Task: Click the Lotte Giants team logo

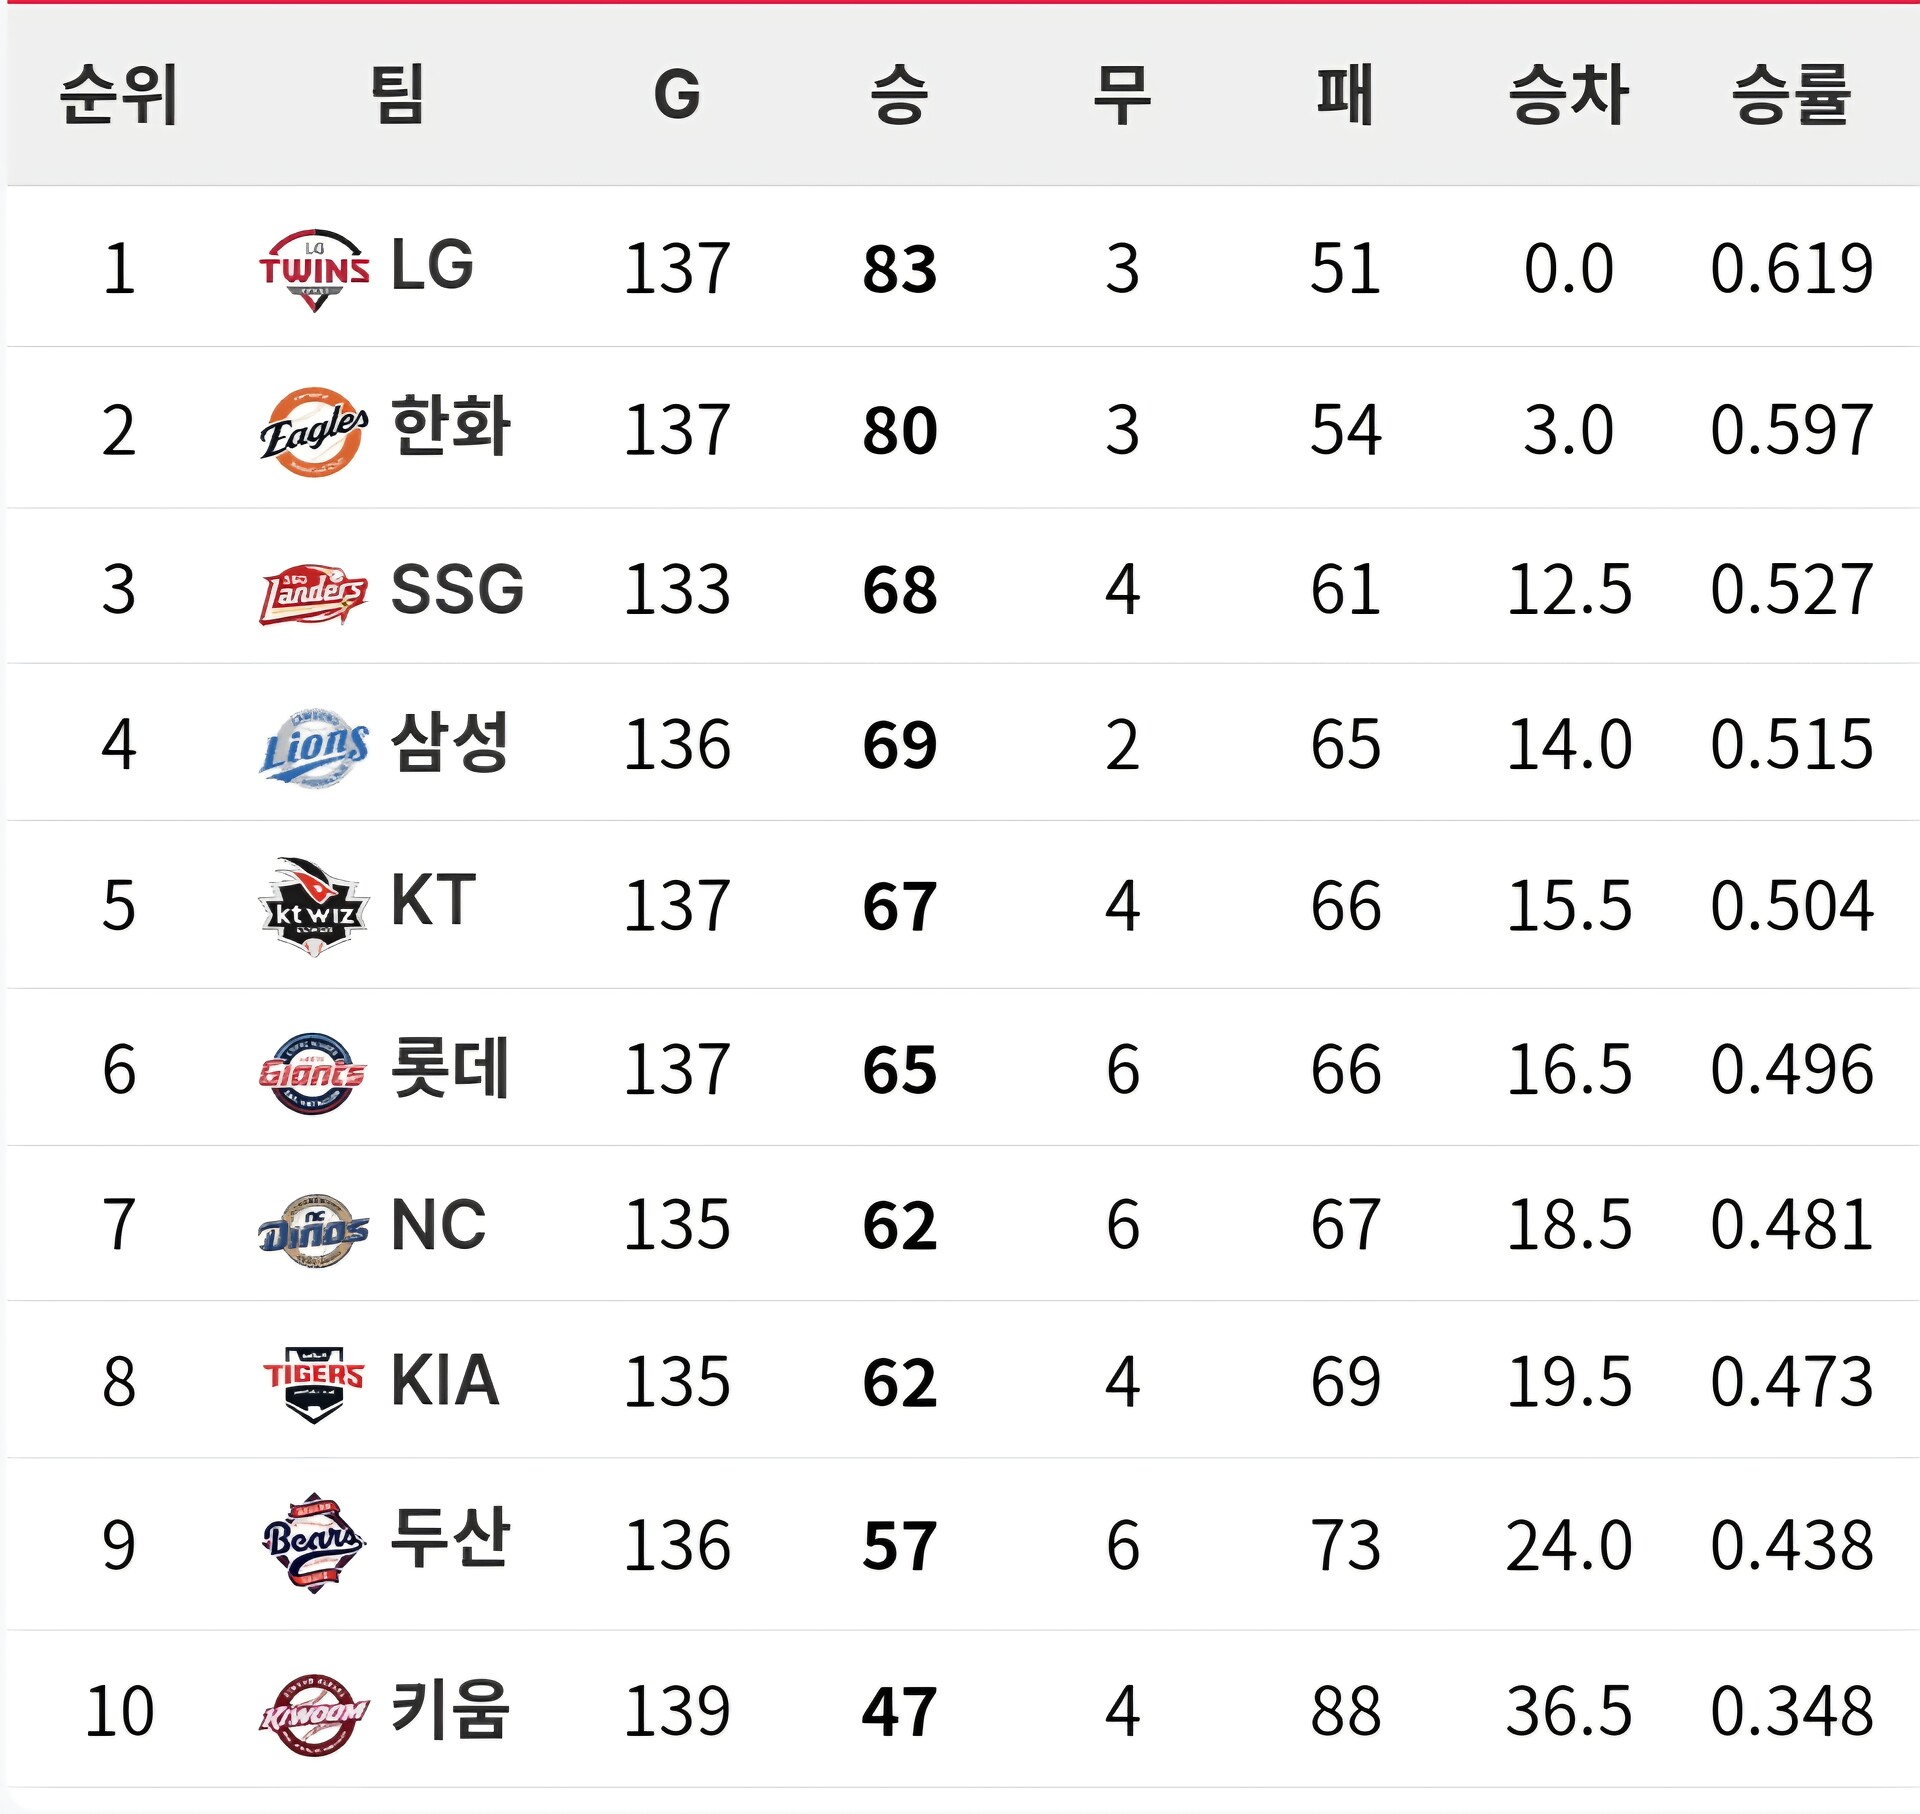Action: pos(312,1073)
